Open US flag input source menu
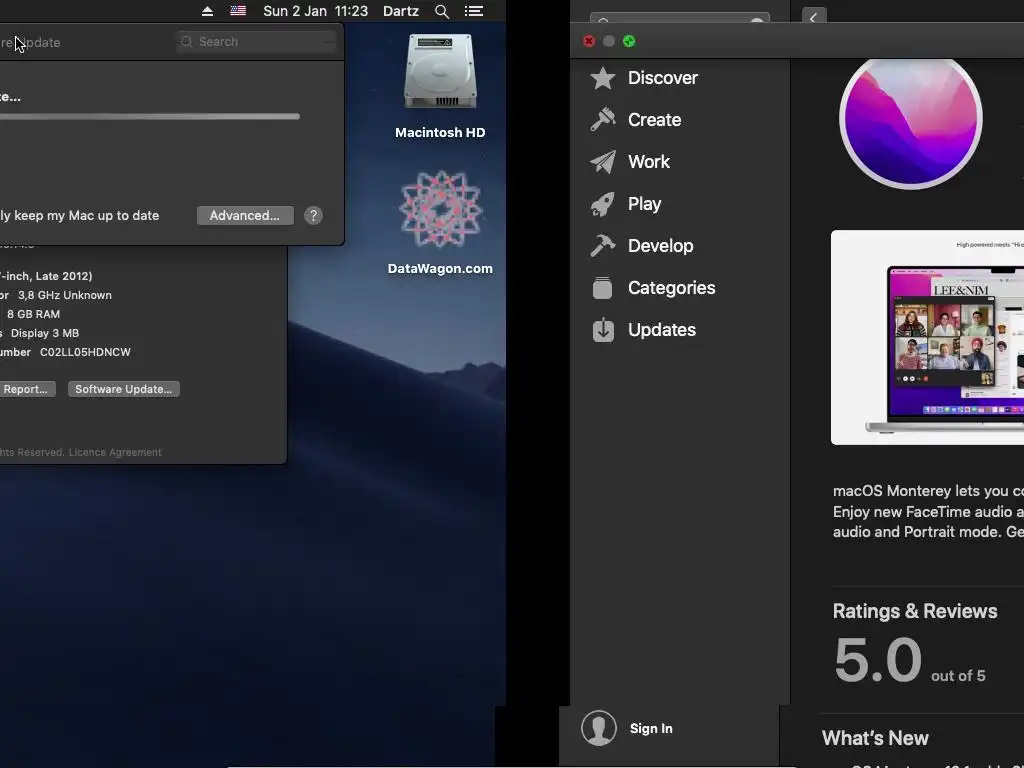 [238, 11]
